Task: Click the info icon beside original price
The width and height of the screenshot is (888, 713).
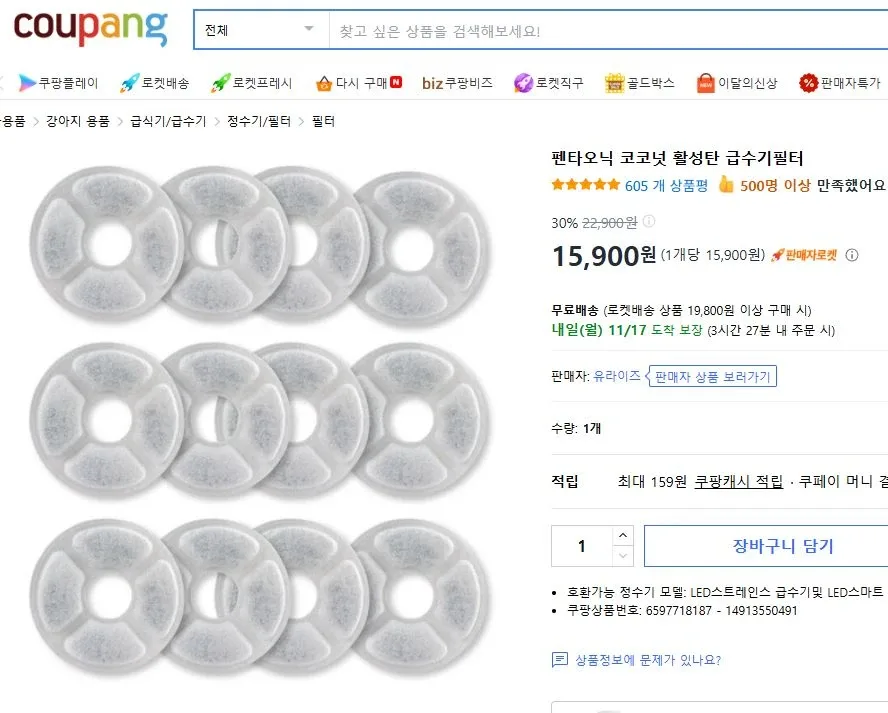Action: (x=648, y=222)
